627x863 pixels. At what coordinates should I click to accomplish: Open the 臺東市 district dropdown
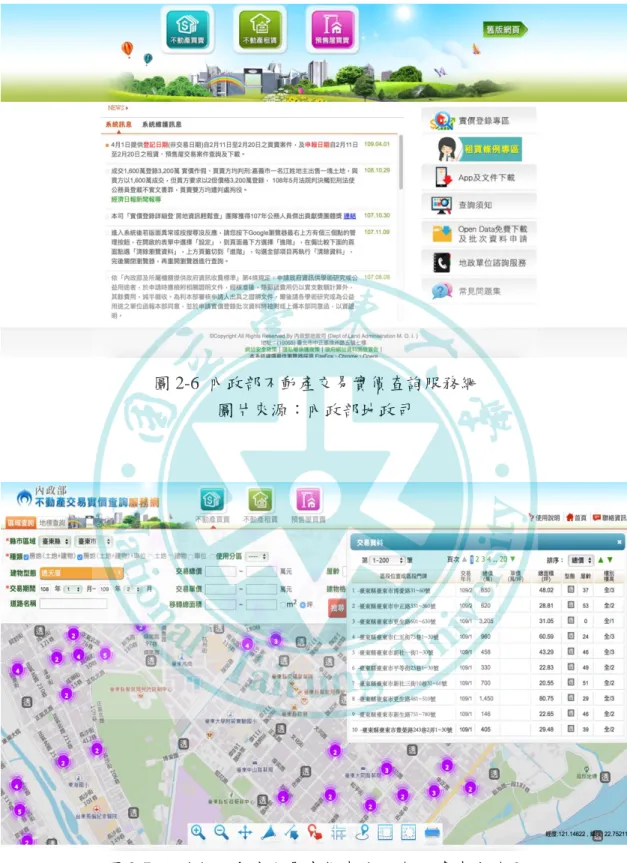(94, 542)
